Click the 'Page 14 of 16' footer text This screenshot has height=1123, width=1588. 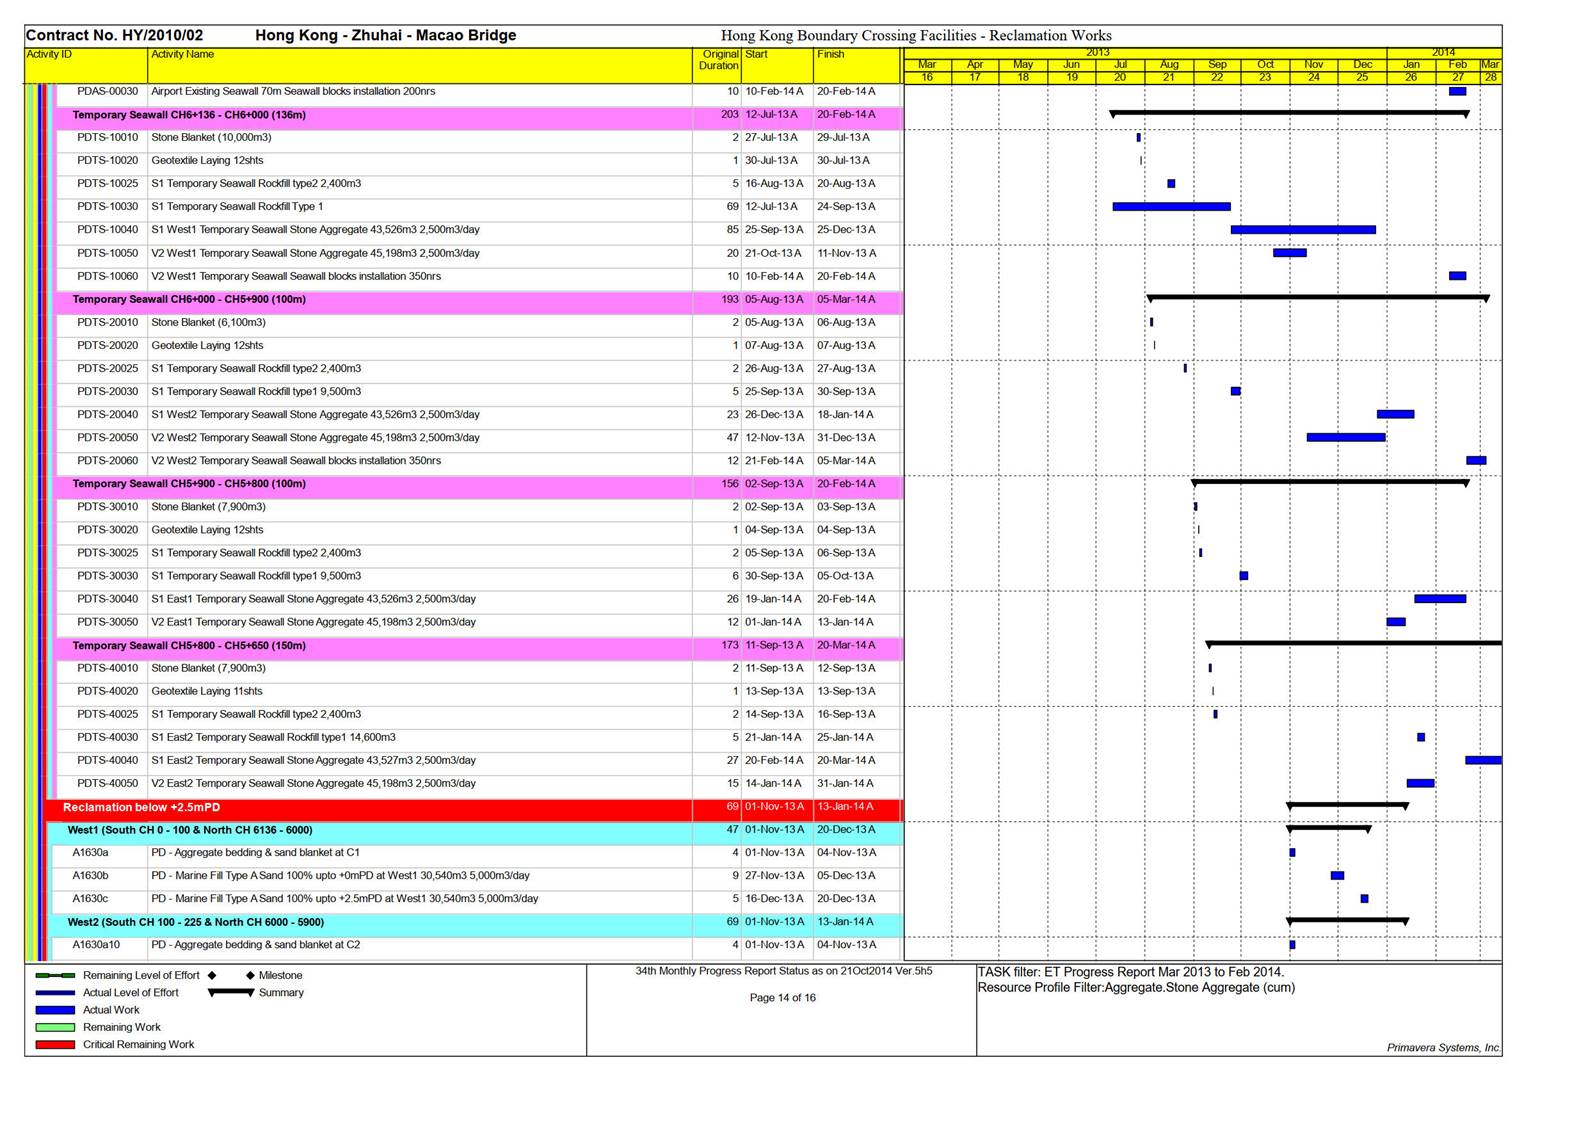[x=783, y=998]
